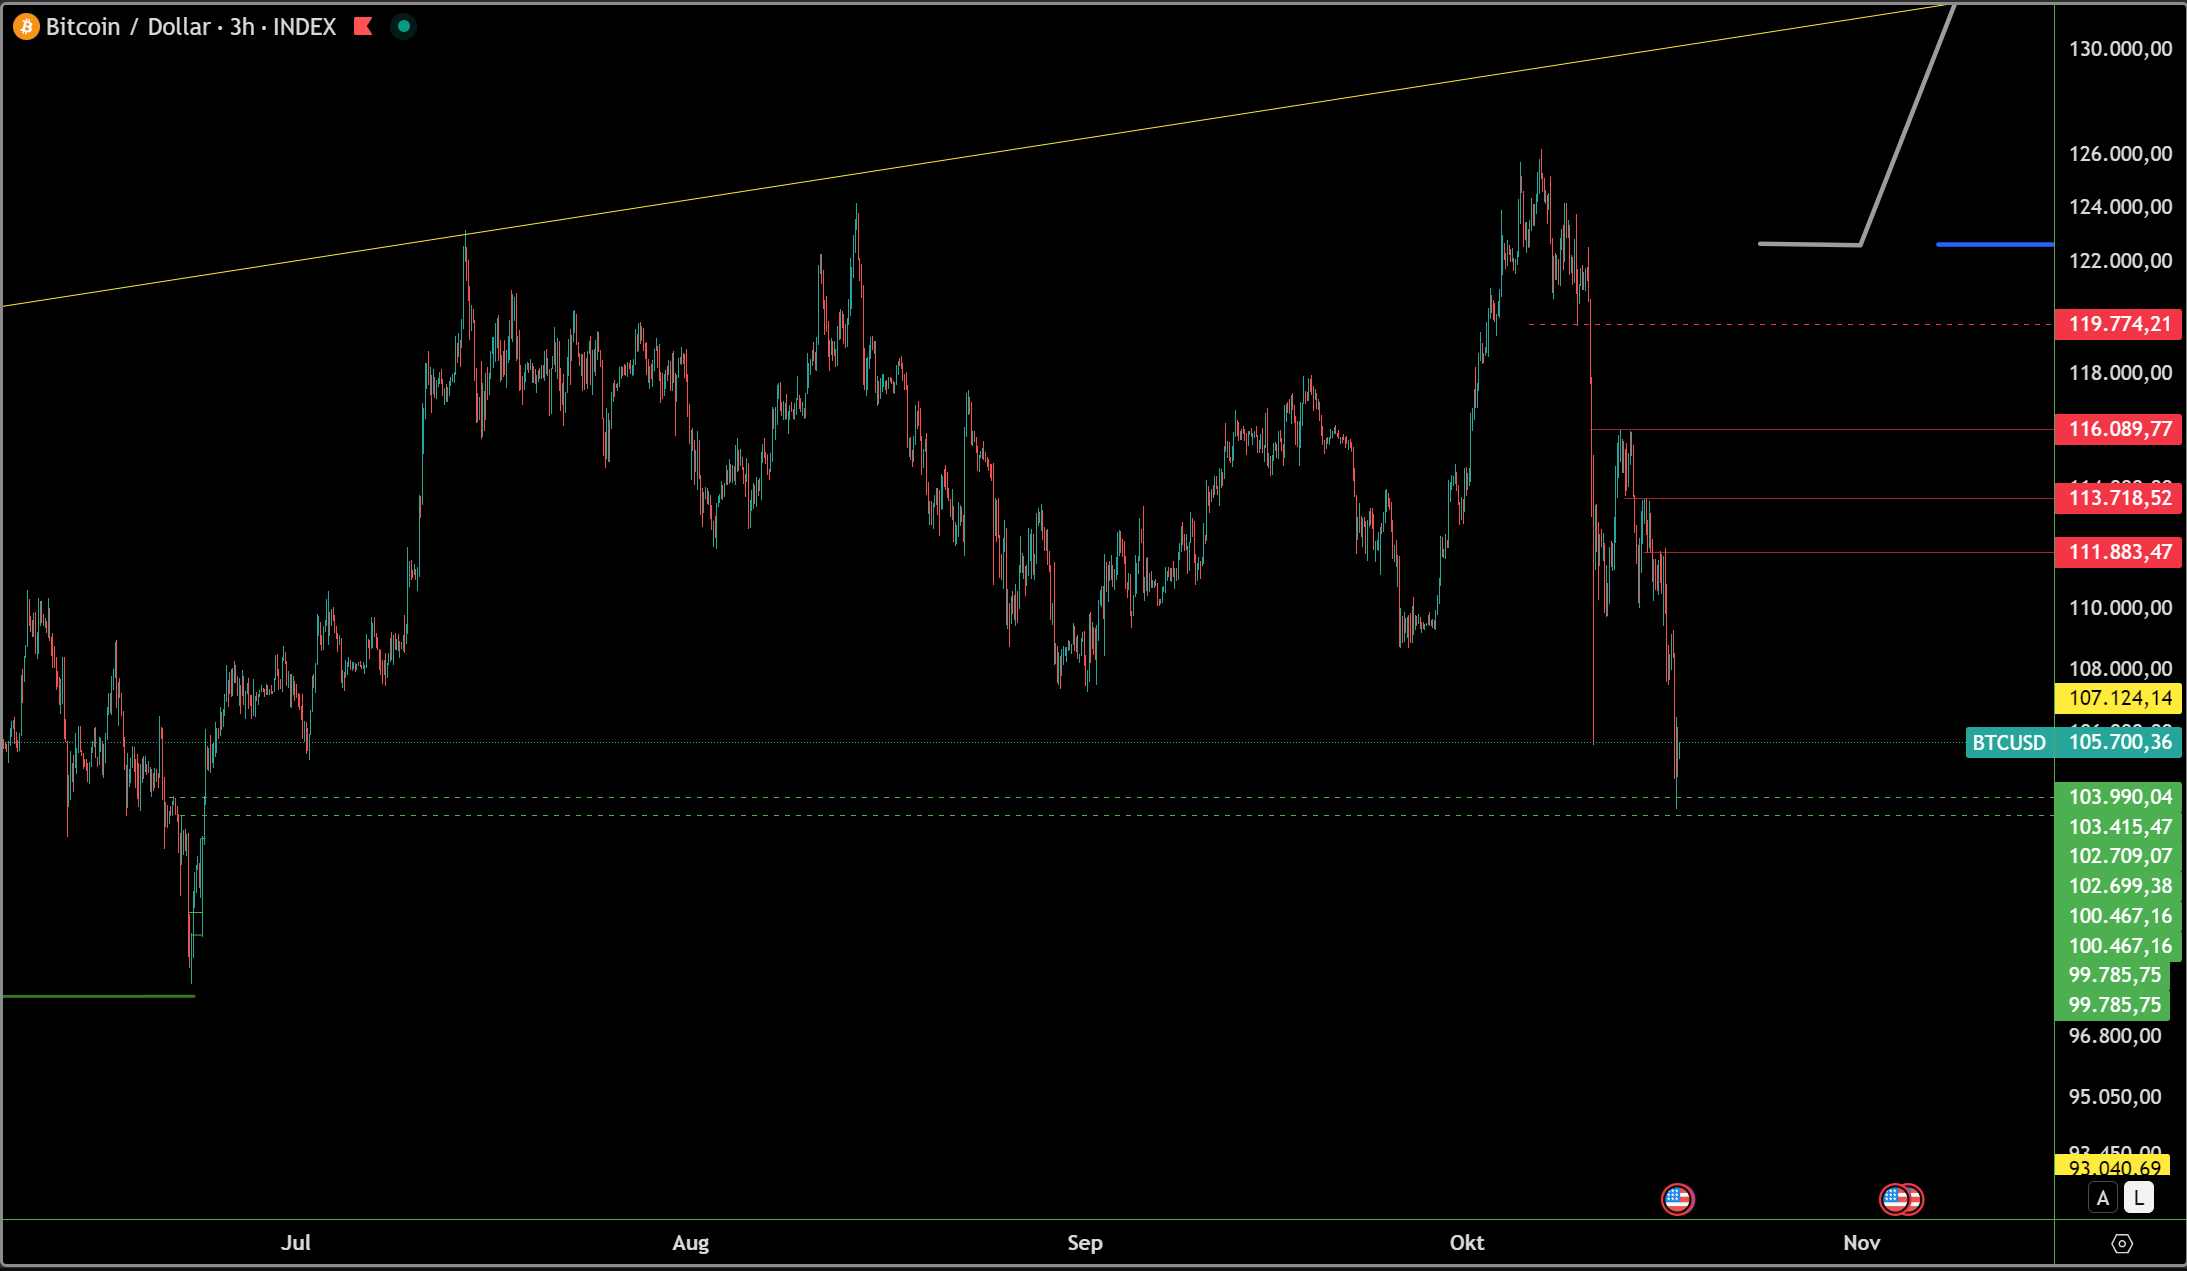
Task: Open chart settings hexagon gear icon
Action: 2121,1243
